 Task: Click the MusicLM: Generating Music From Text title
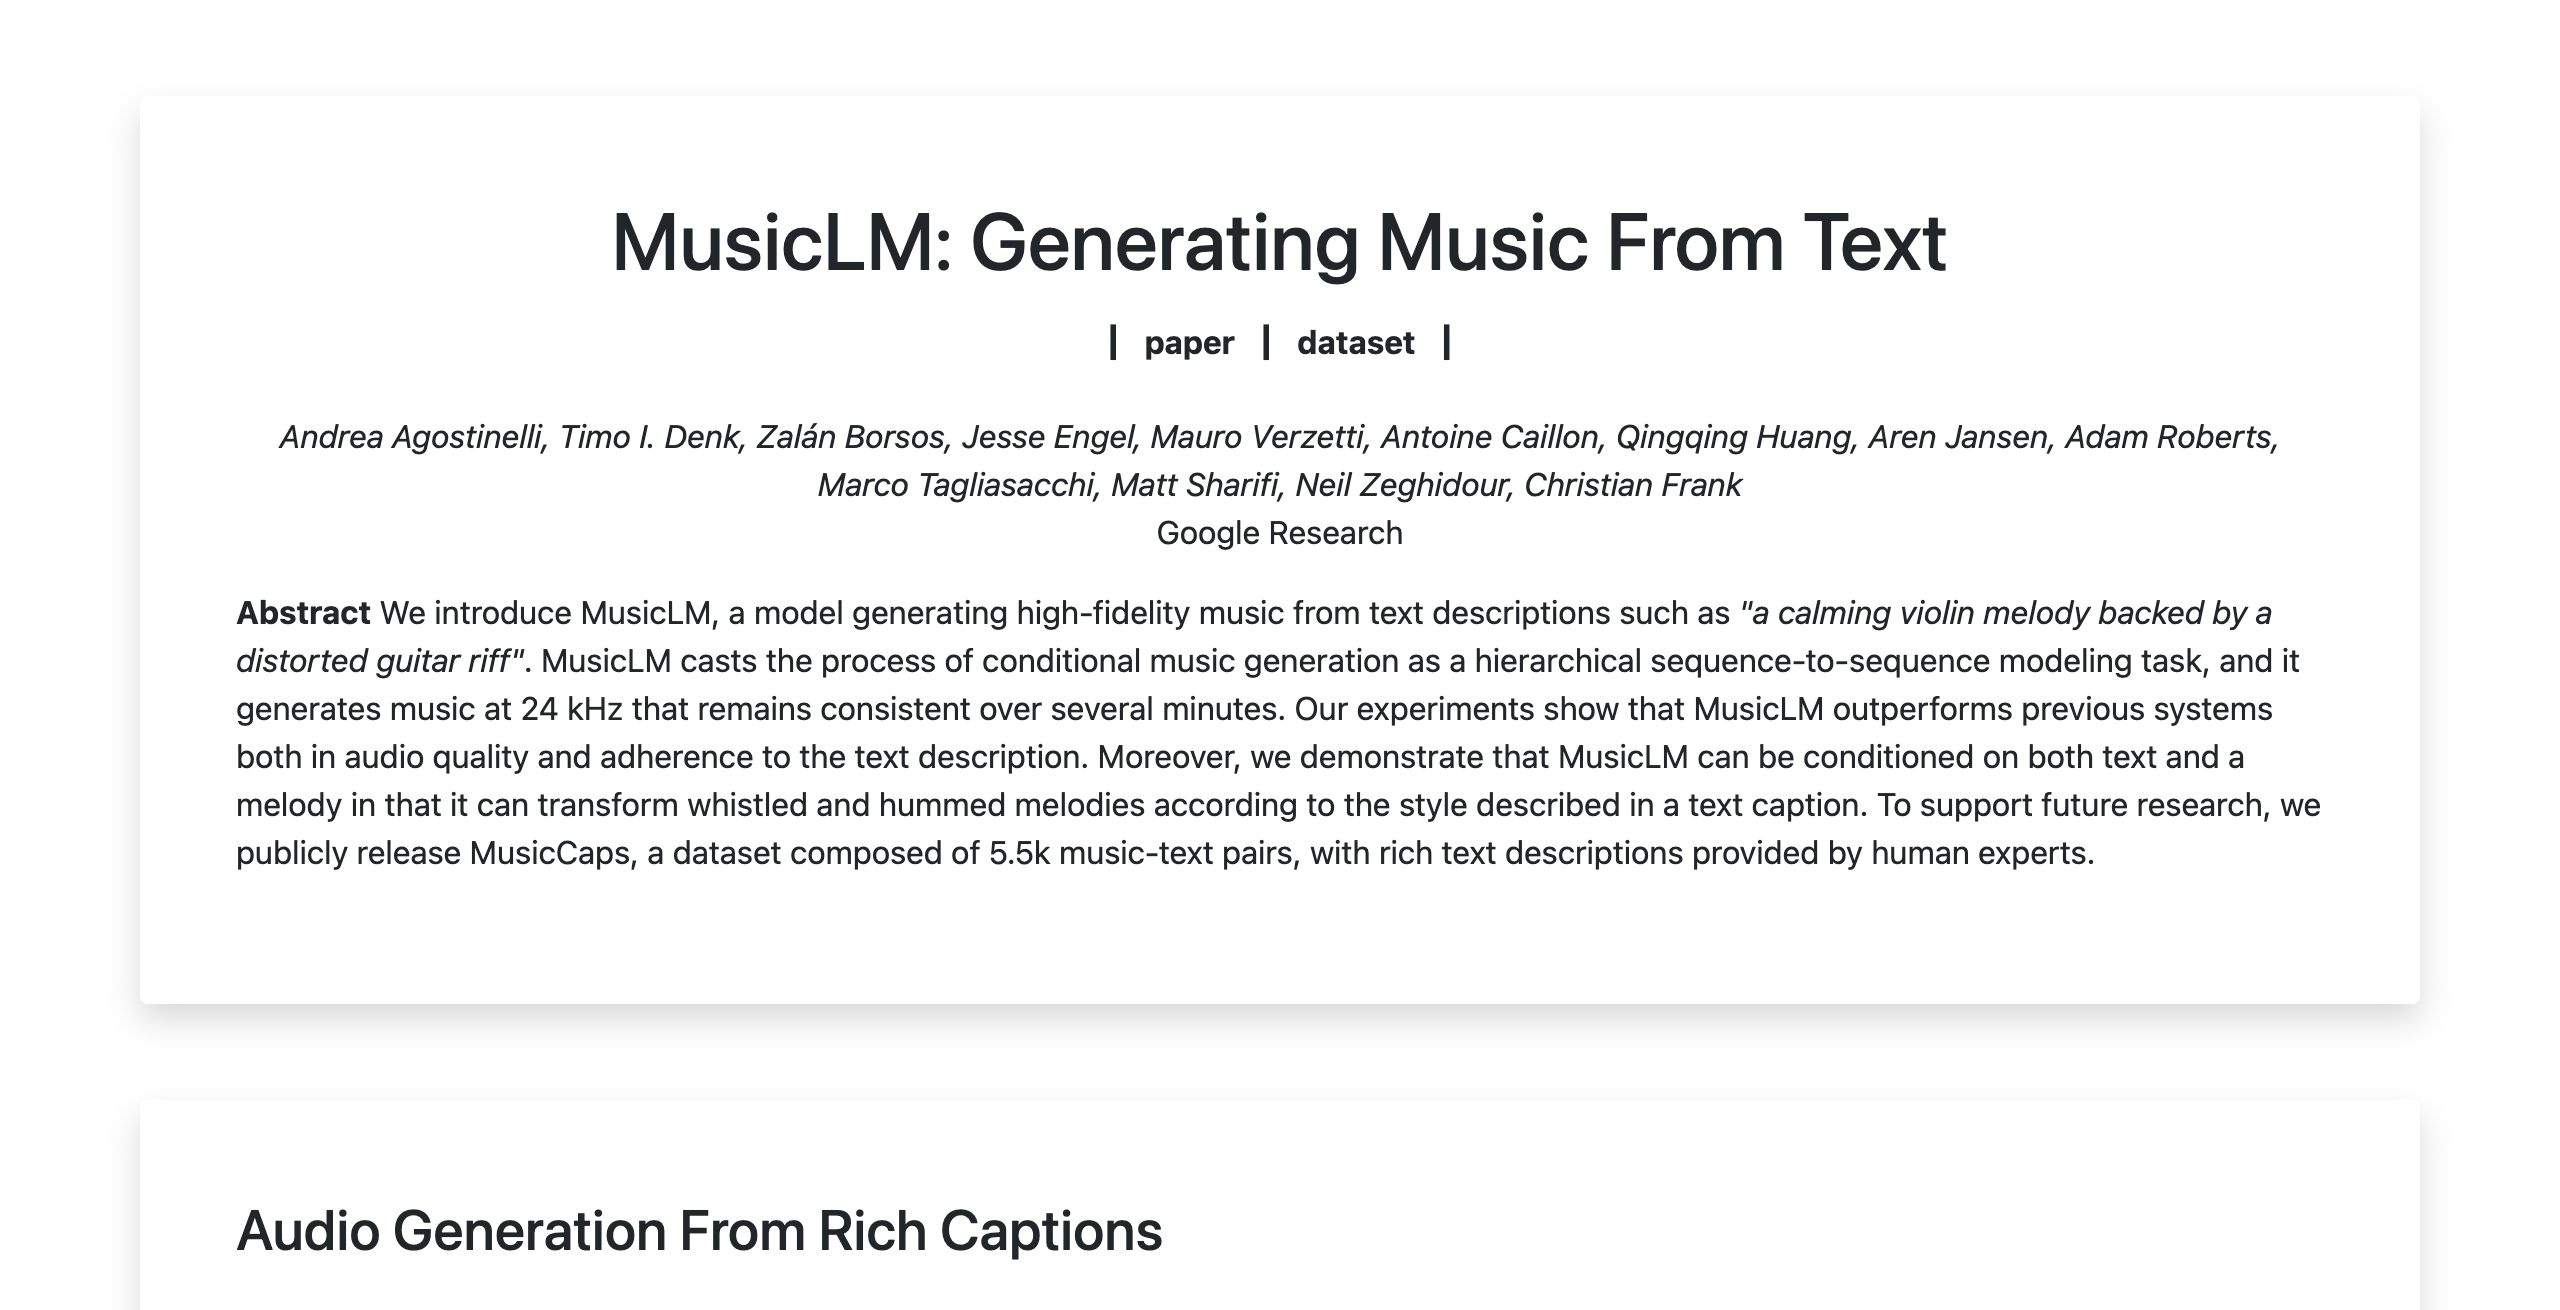pyautogui.click(x=1279, y=242)
